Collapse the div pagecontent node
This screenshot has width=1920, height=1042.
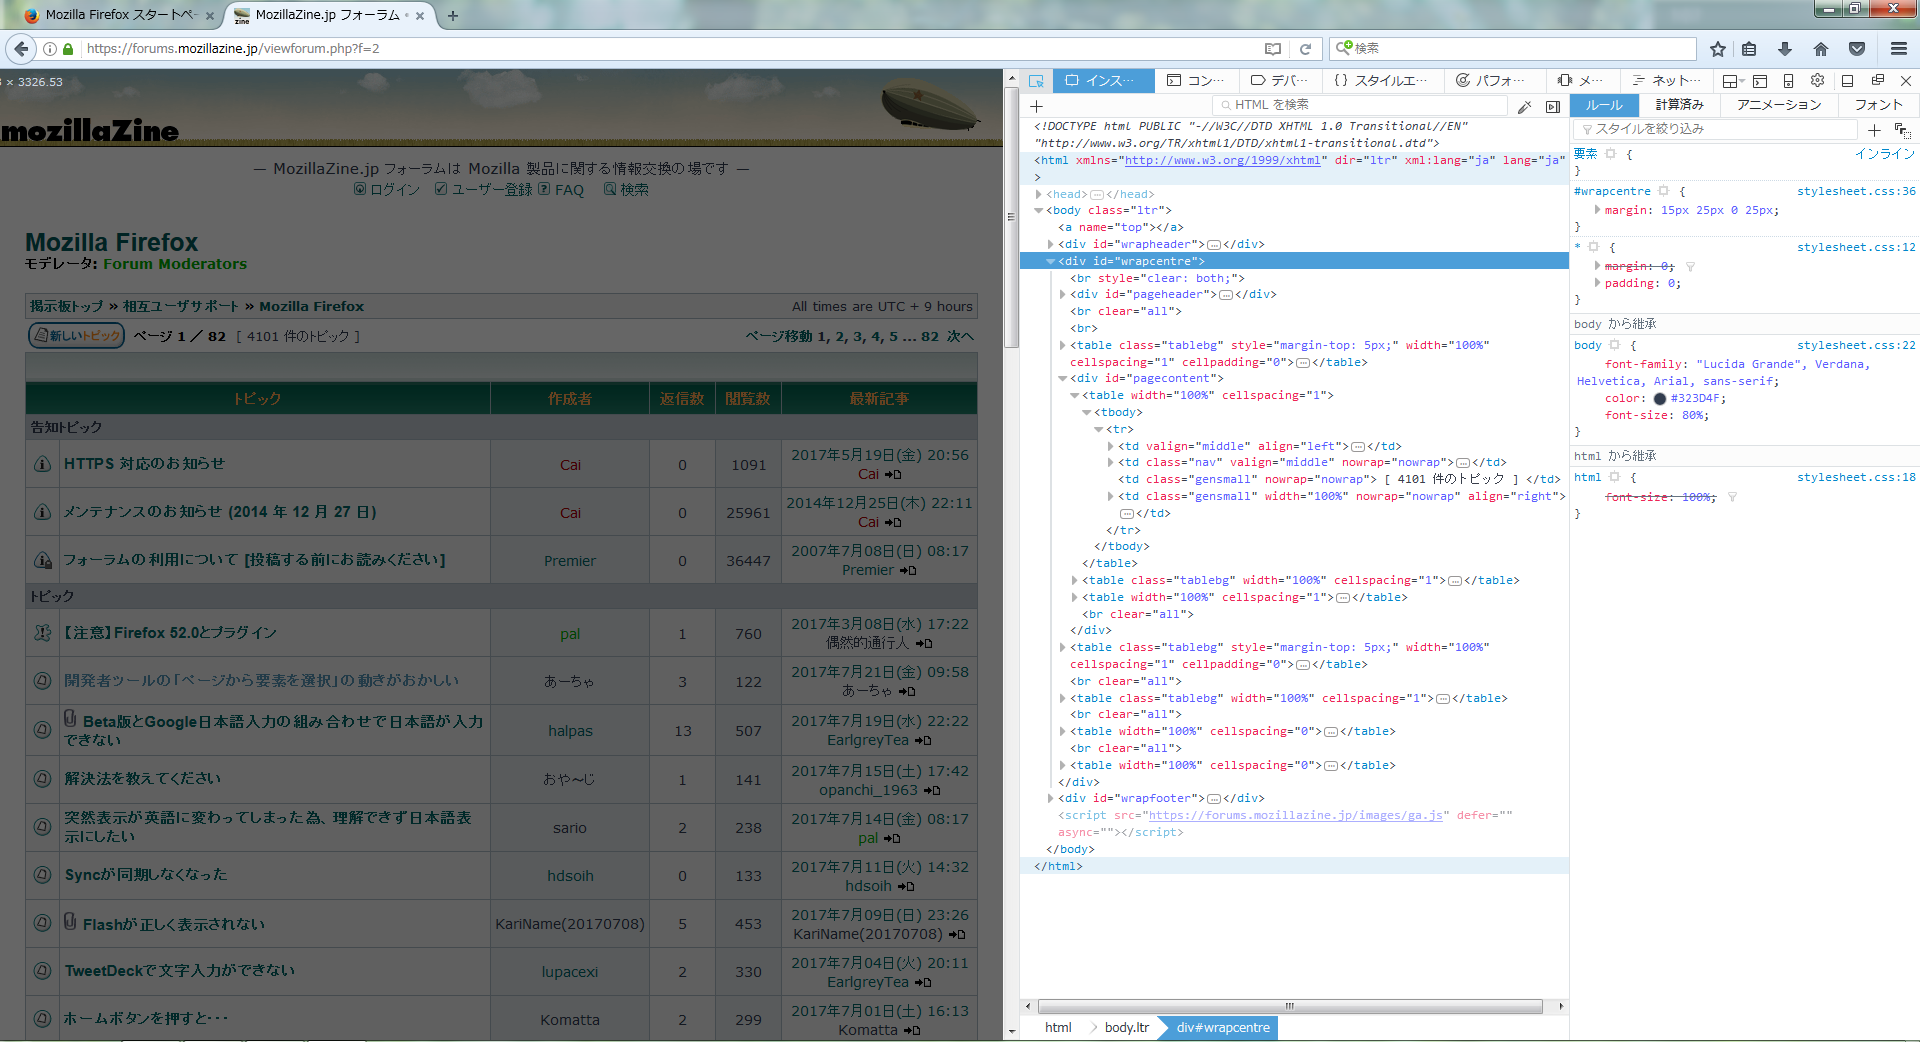pos(1063,378)
